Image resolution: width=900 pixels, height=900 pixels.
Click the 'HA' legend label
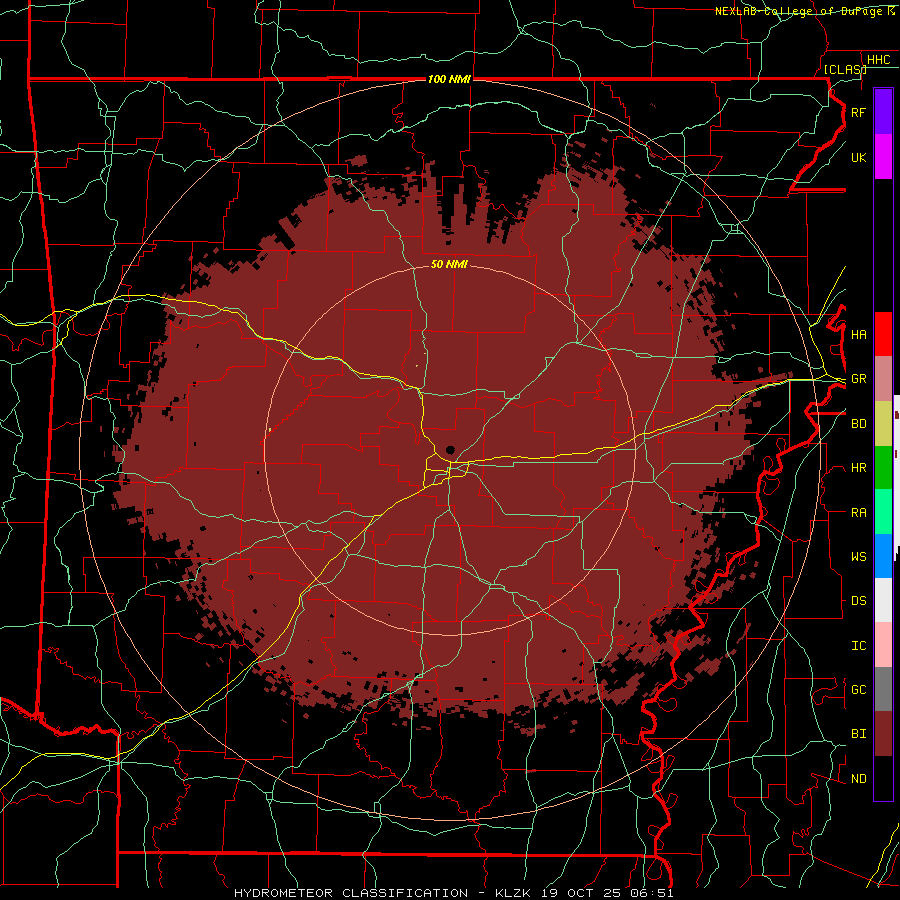tap(858, 335)
